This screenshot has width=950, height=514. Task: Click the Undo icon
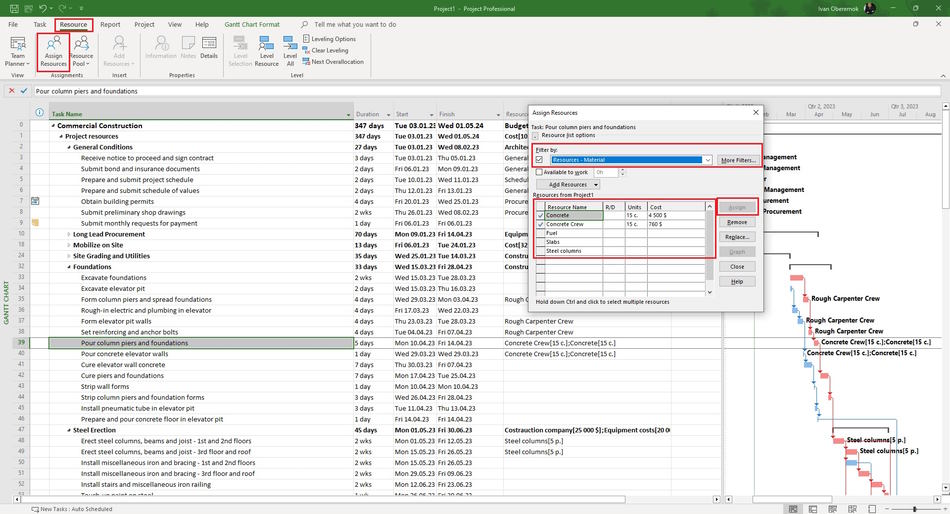(x=43, y=8)
